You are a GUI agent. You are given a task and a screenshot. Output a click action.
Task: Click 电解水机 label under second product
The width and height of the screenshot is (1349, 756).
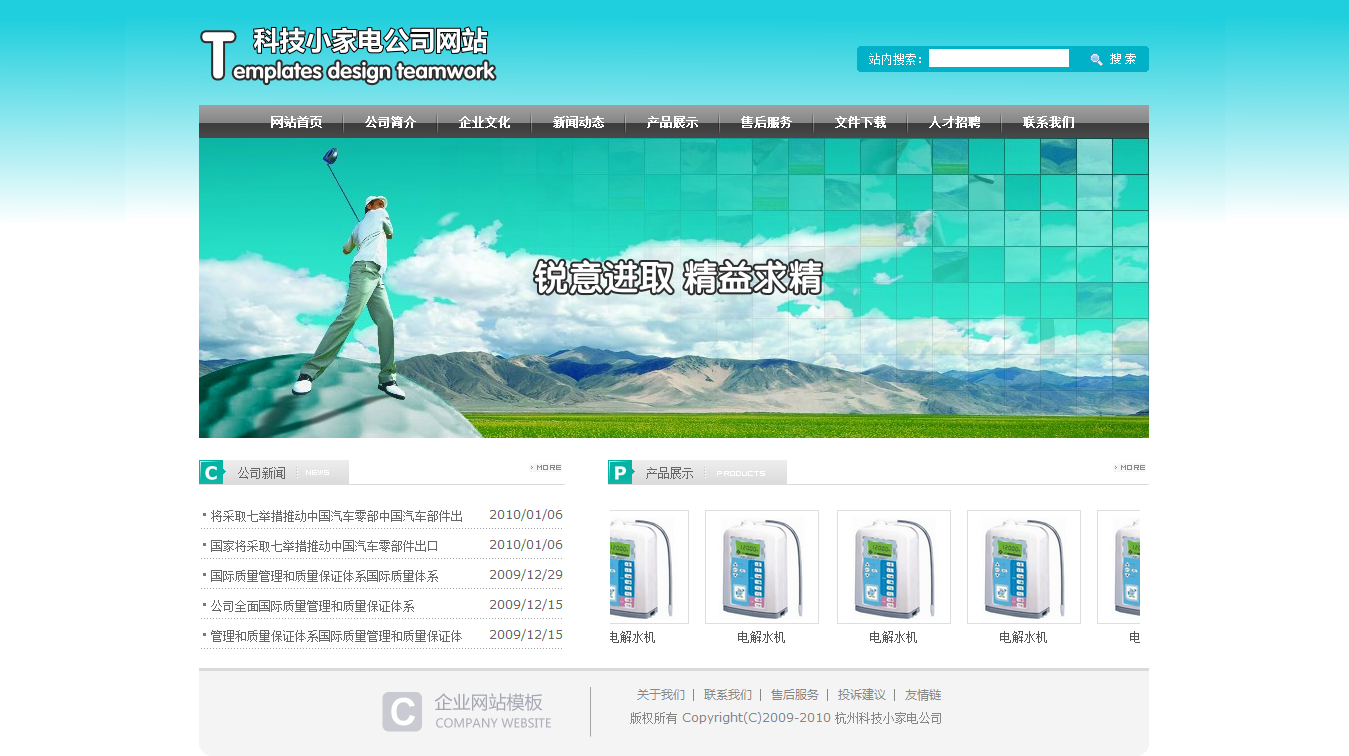point(761,637)
